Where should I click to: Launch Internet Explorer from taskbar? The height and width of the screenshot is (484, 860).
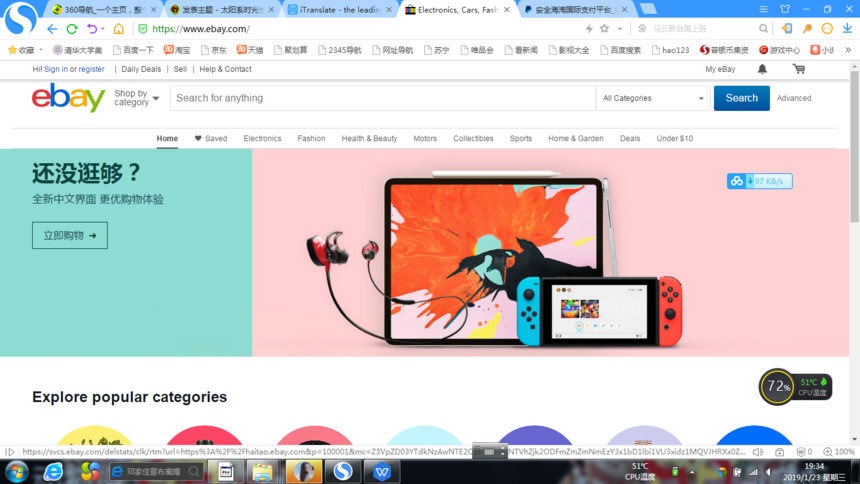click(x=53, y=472)
